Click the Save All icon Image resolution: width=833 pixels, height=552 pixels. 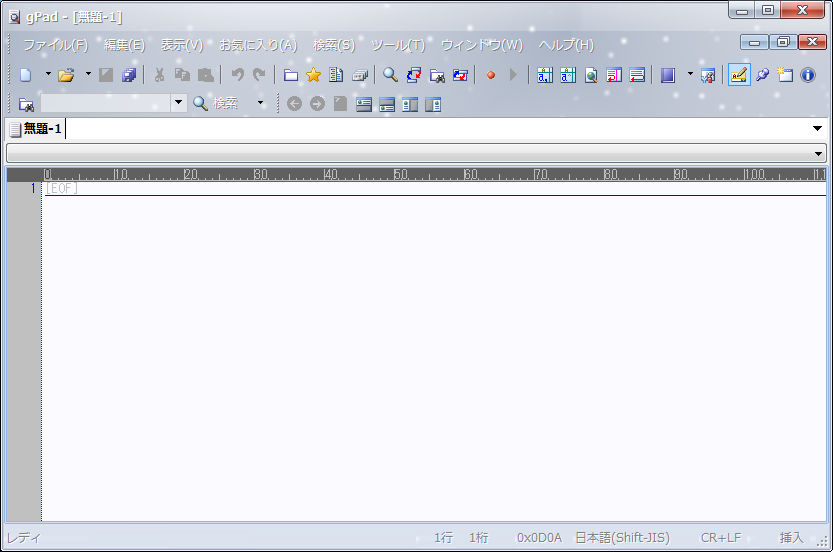pos(129,75)
